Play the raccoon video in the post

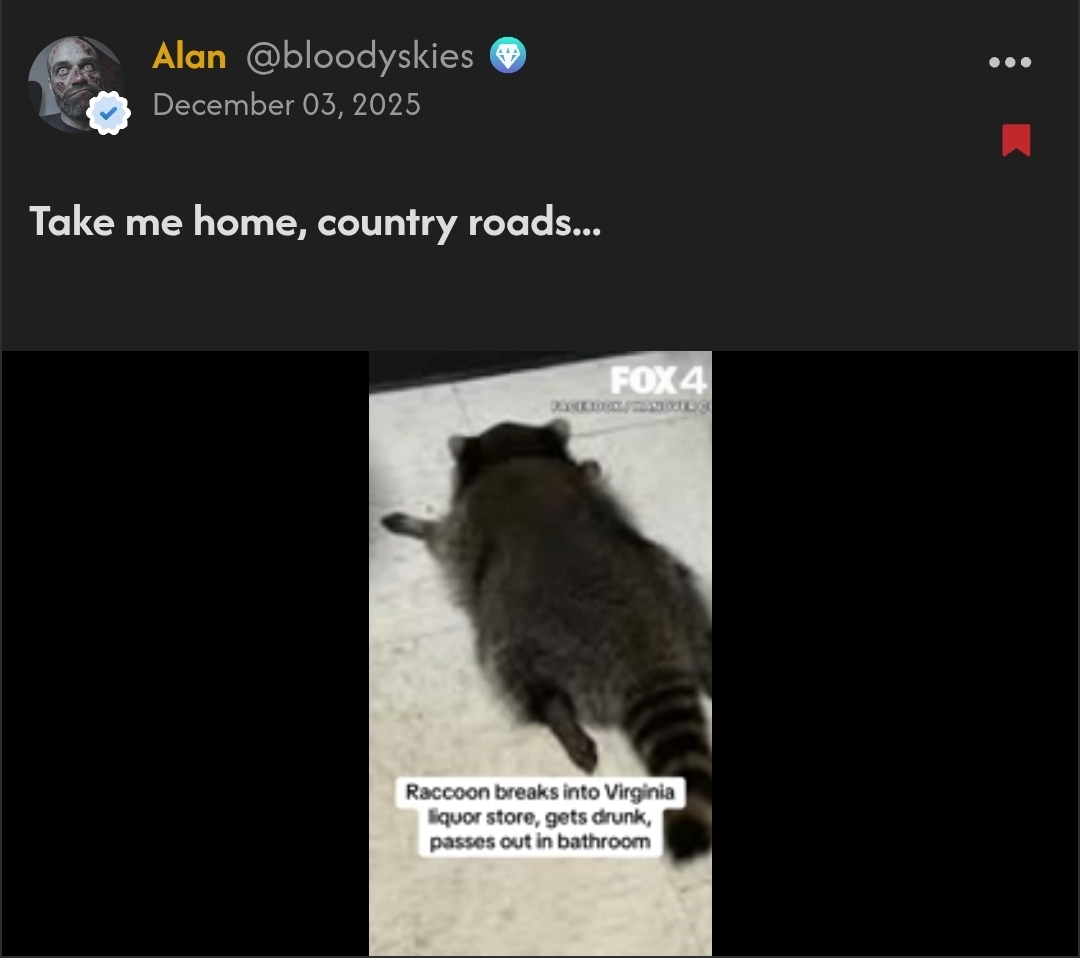tap(540, 653)
